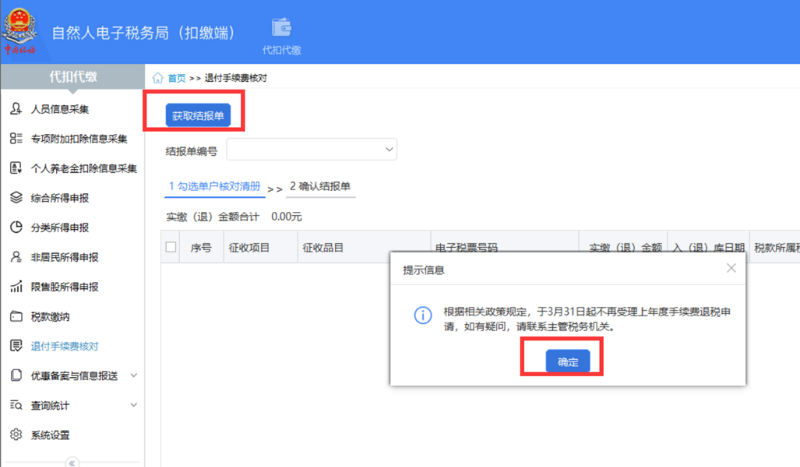Close the 提示信息 dialog with X

(x=731, y=268)
